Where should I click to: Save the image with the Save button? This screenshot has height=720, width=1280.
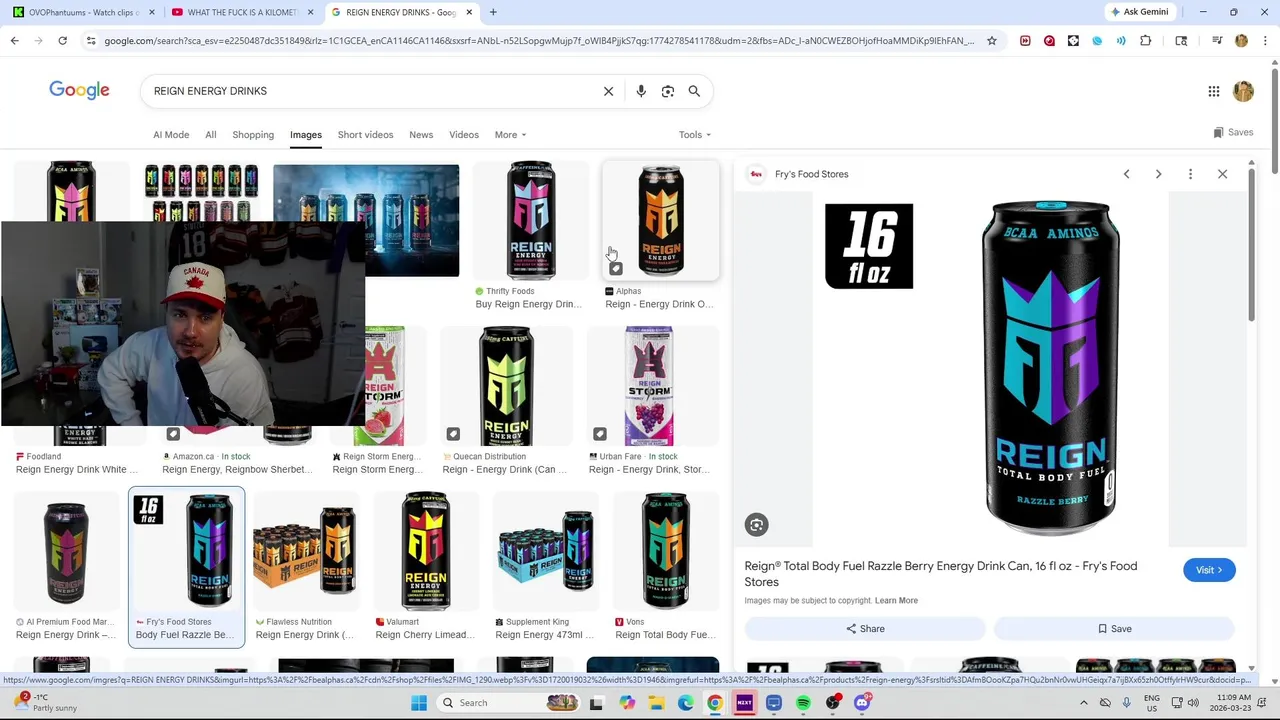pyautogui.click(x=1114, y=629)
